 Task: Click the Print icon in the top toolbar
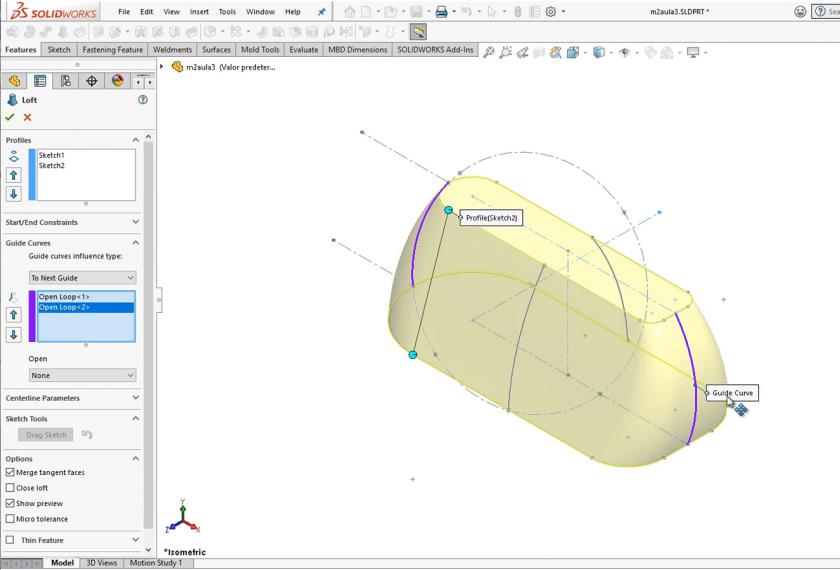[x=441, y=12]
